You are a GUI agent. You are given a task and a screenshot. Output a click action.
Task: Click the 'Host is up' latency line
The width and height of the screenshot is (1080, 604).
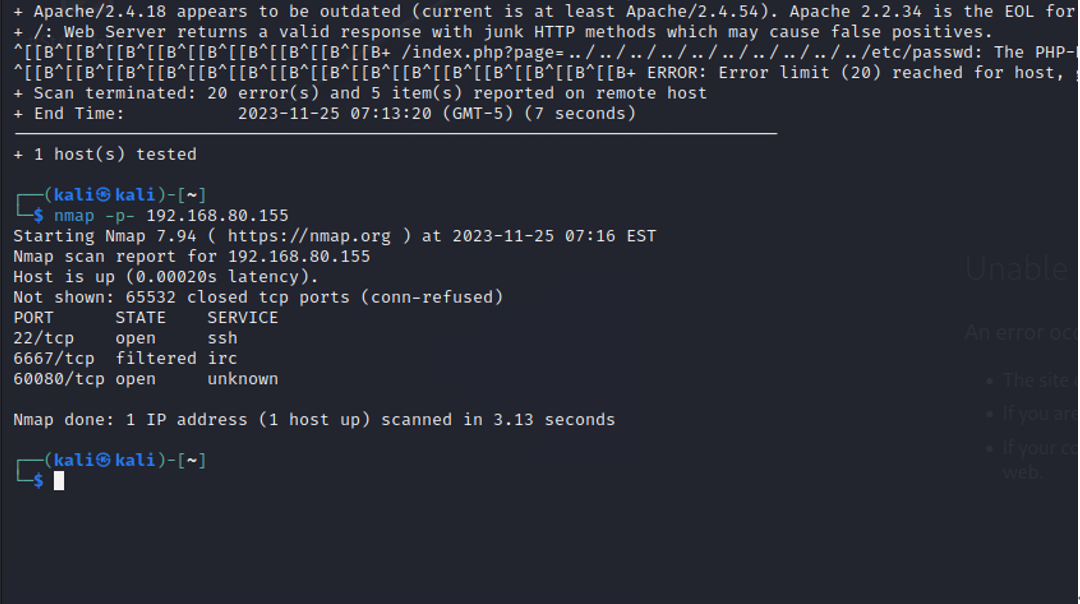[166, 277]
